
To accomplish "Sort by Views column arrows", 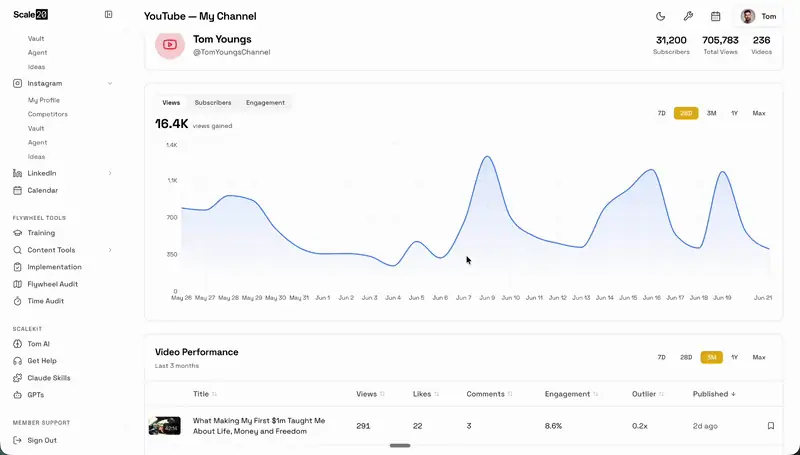I will 382,394.
